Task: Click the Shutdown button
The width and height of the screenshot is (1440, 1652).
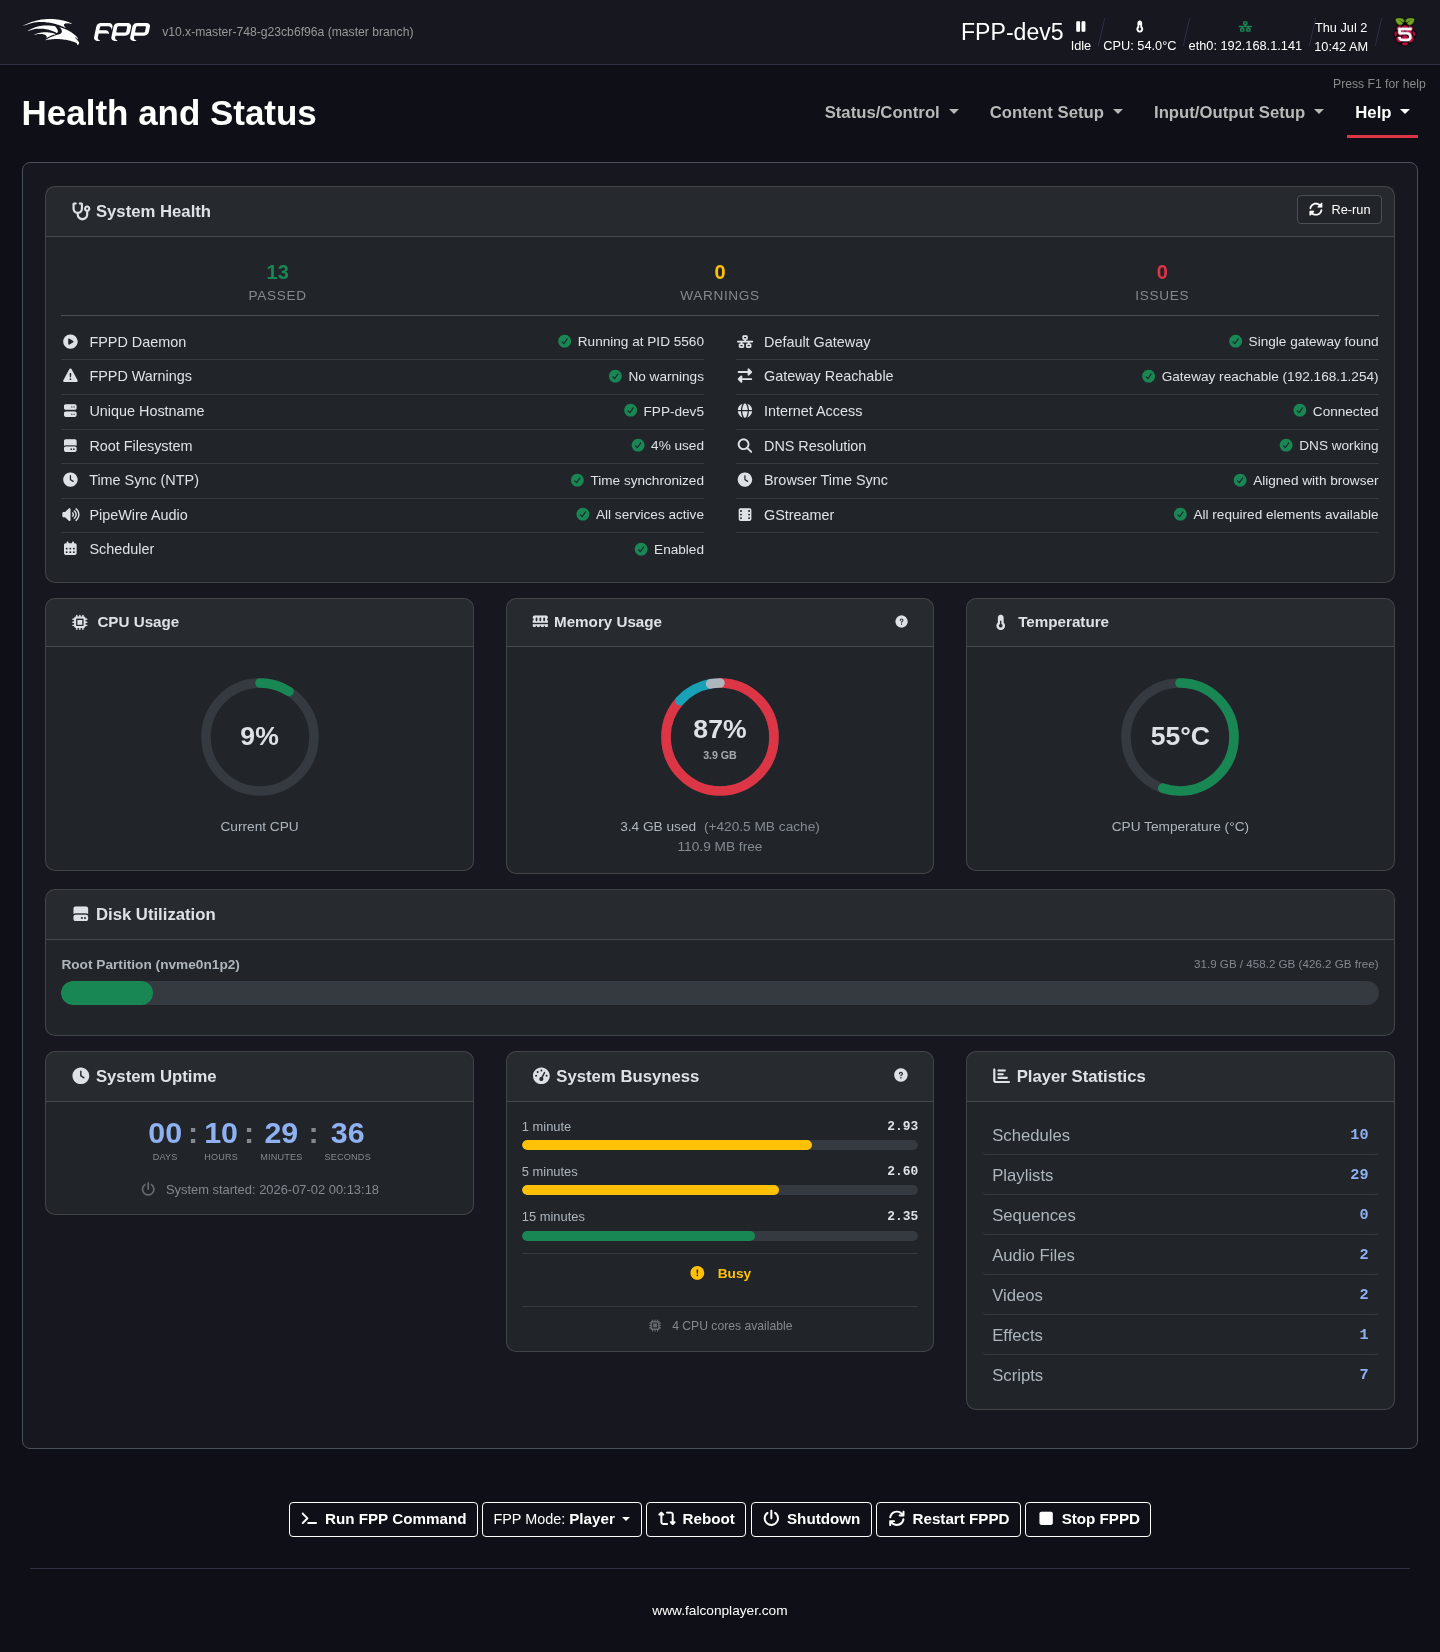Action: tap(811, 1519)
